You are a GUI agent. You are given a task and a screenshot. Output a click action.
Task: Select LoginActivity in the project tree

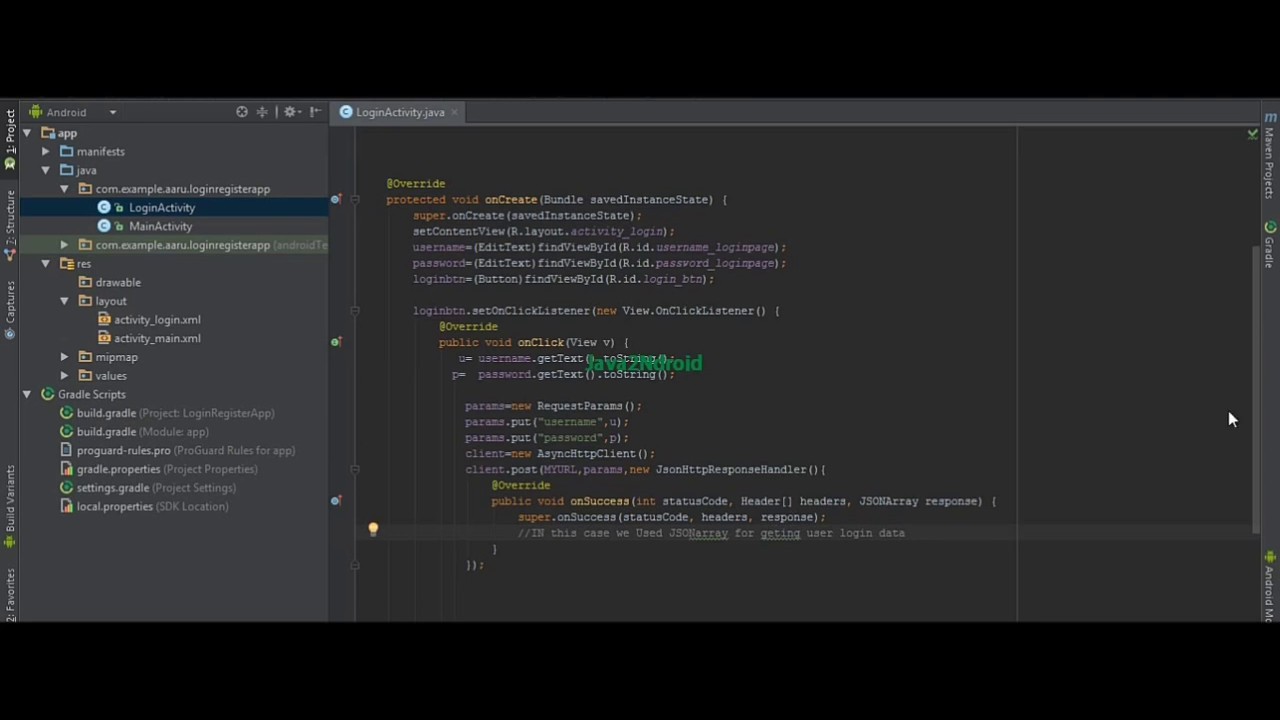click(x=162, y=207)
